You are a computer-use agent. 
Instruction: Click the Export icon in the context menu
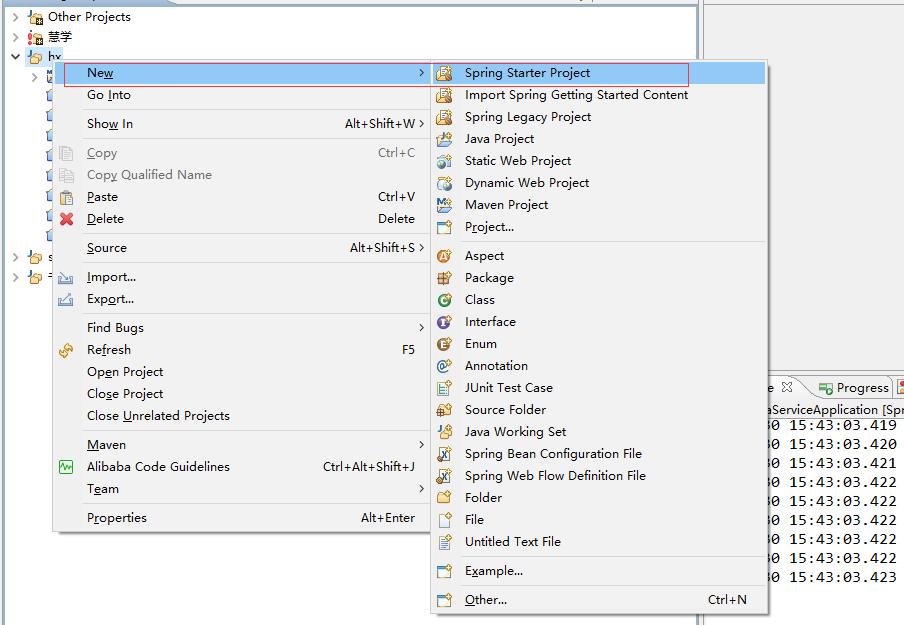[66, 299]
